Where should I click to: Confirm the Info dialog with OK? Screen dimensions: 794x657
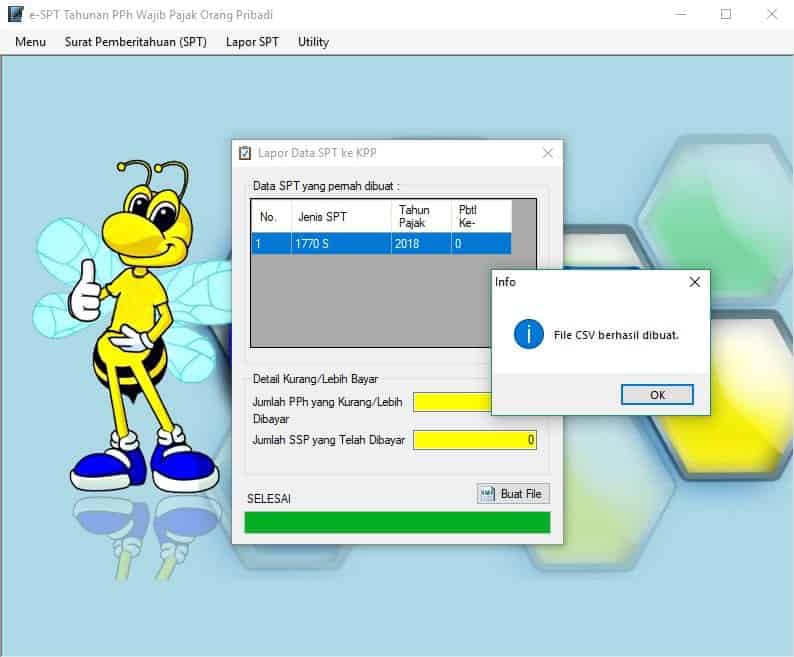657,395
